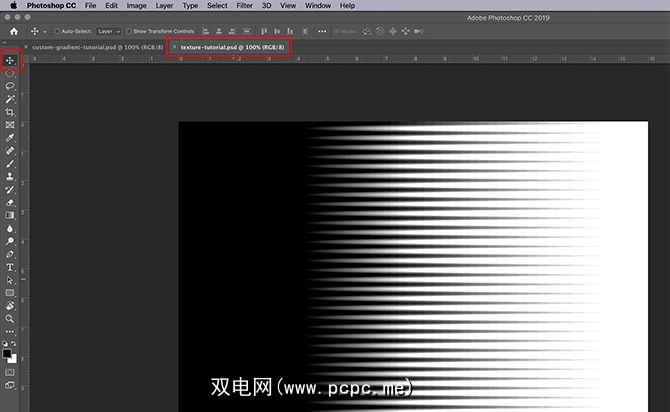670x412 pixels.
Task: Select the Move tool in the toolbar
Action: (10, 60)
